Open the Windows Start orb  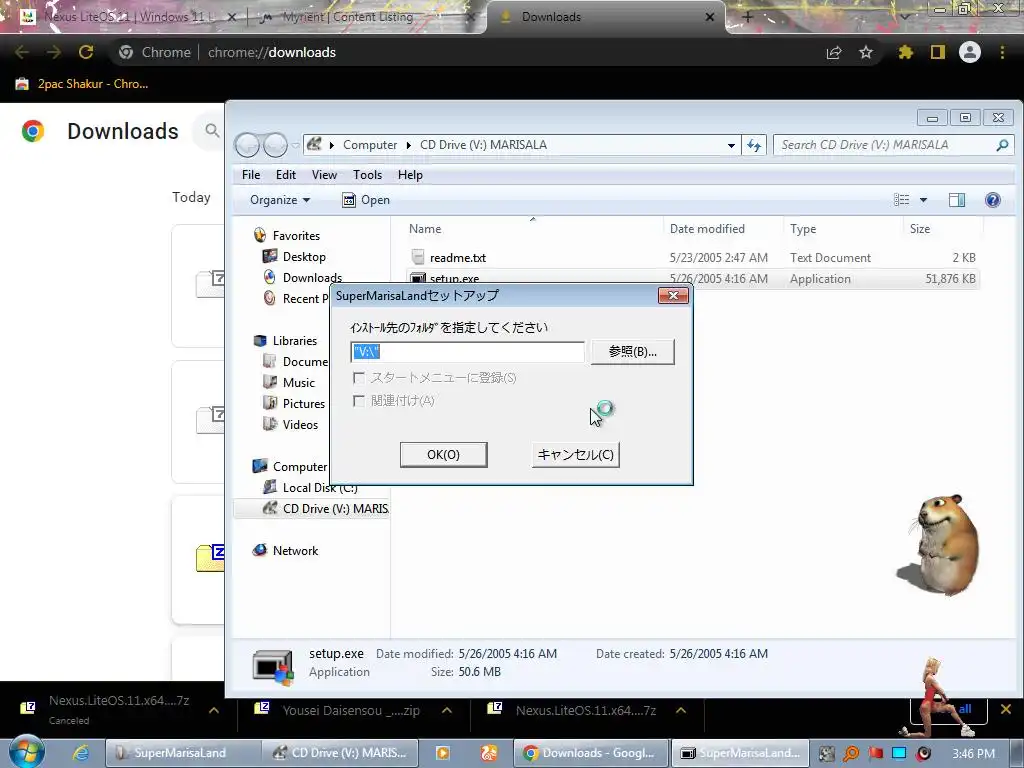coord(27,752)
